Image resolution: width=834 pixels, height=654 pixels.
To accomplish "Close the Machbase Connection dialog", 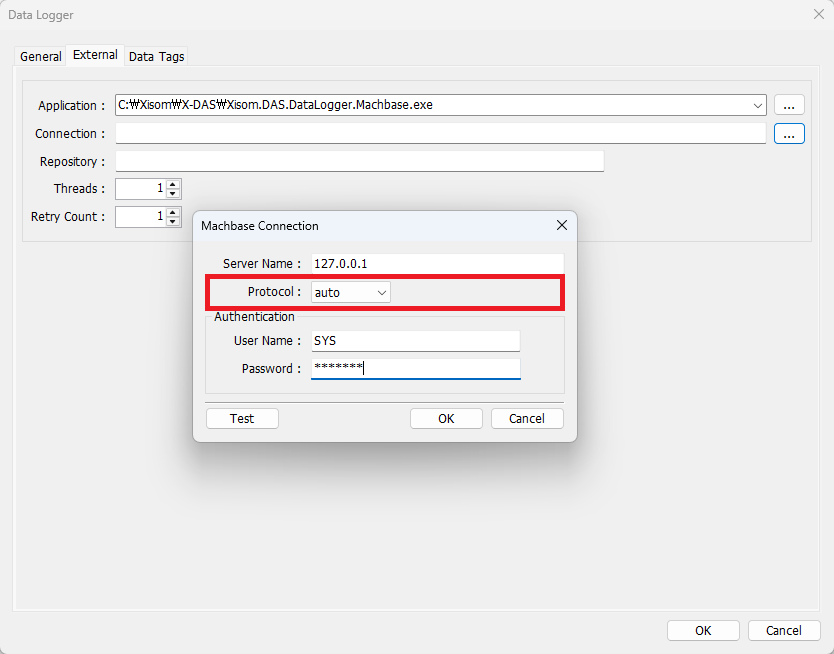I will click(561, 226).
